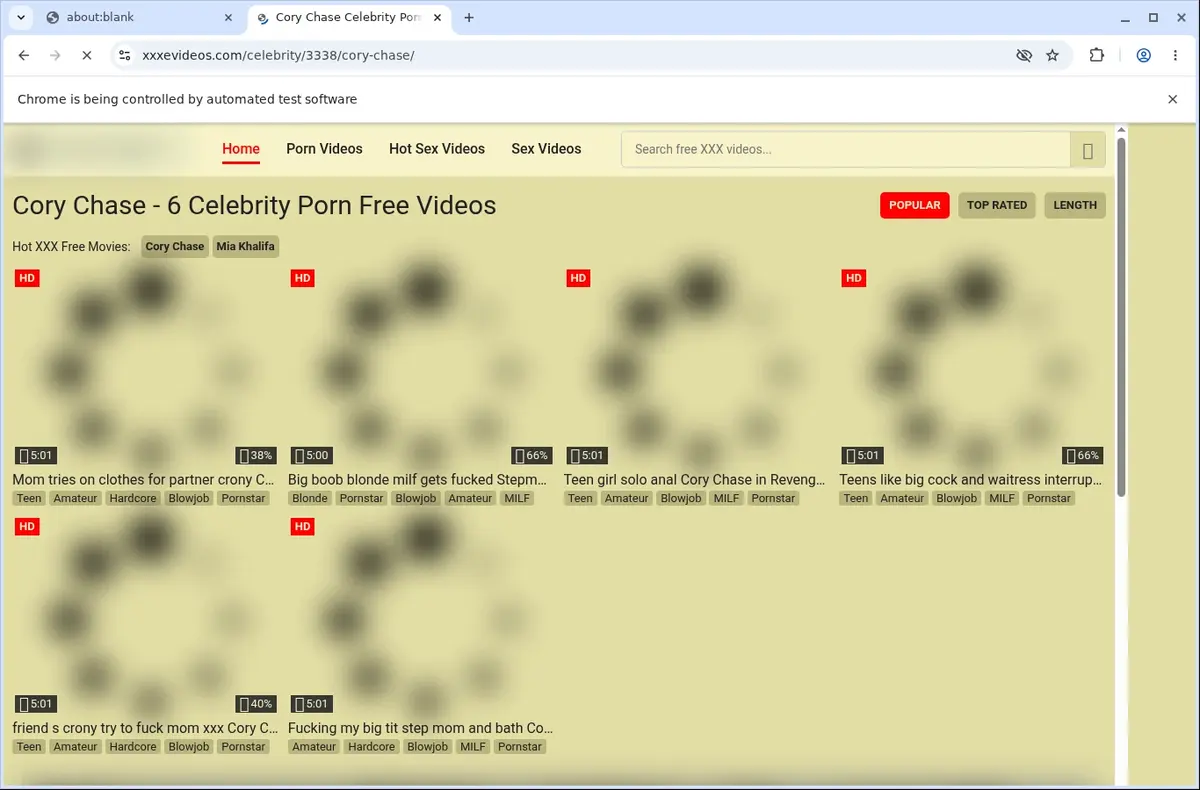Focus the URL address bar
1200x790 pixels.
pos(570,56)
